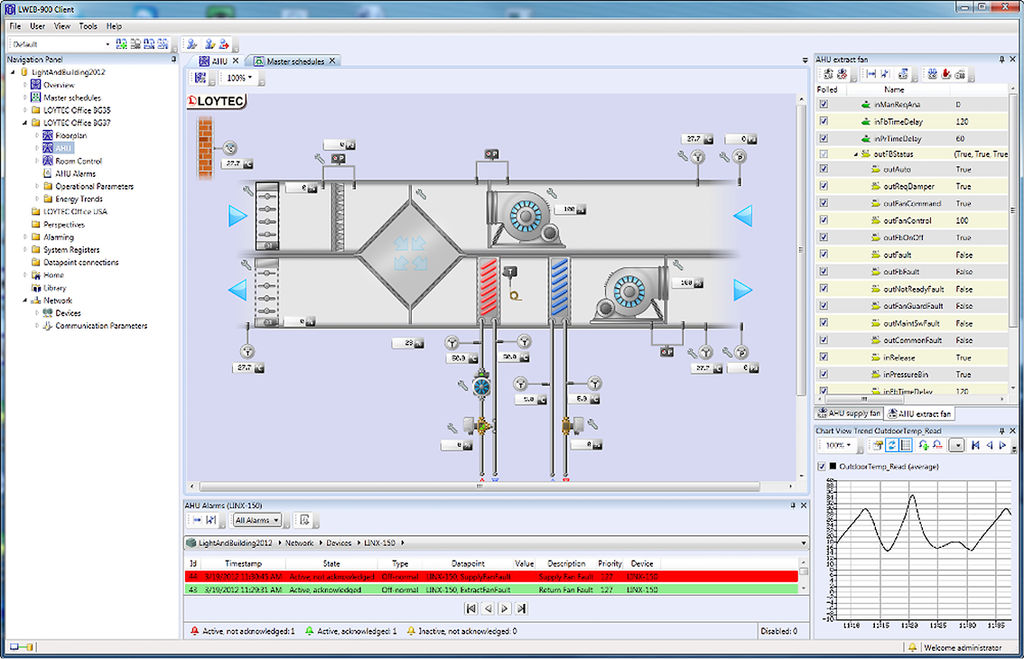Click the heat exchanger diamond graphic
This screenshot has height=659, width=1024.
[x=410, y=253]
